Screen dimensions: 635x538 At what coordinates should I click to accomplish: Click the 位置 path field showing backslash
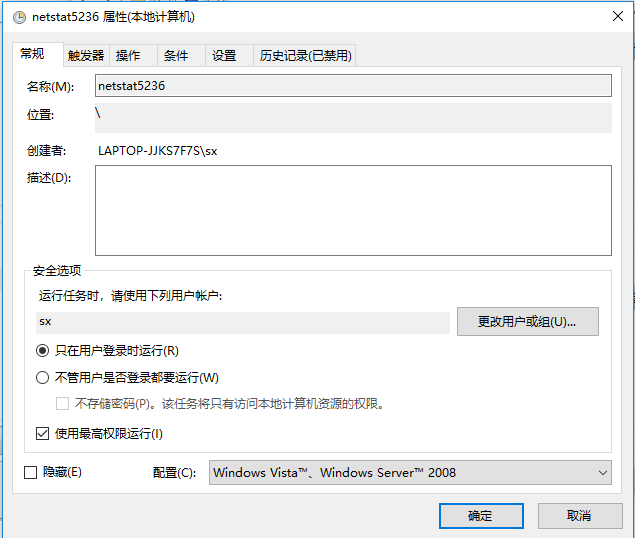pyautogui.click(x=353, y=118)
